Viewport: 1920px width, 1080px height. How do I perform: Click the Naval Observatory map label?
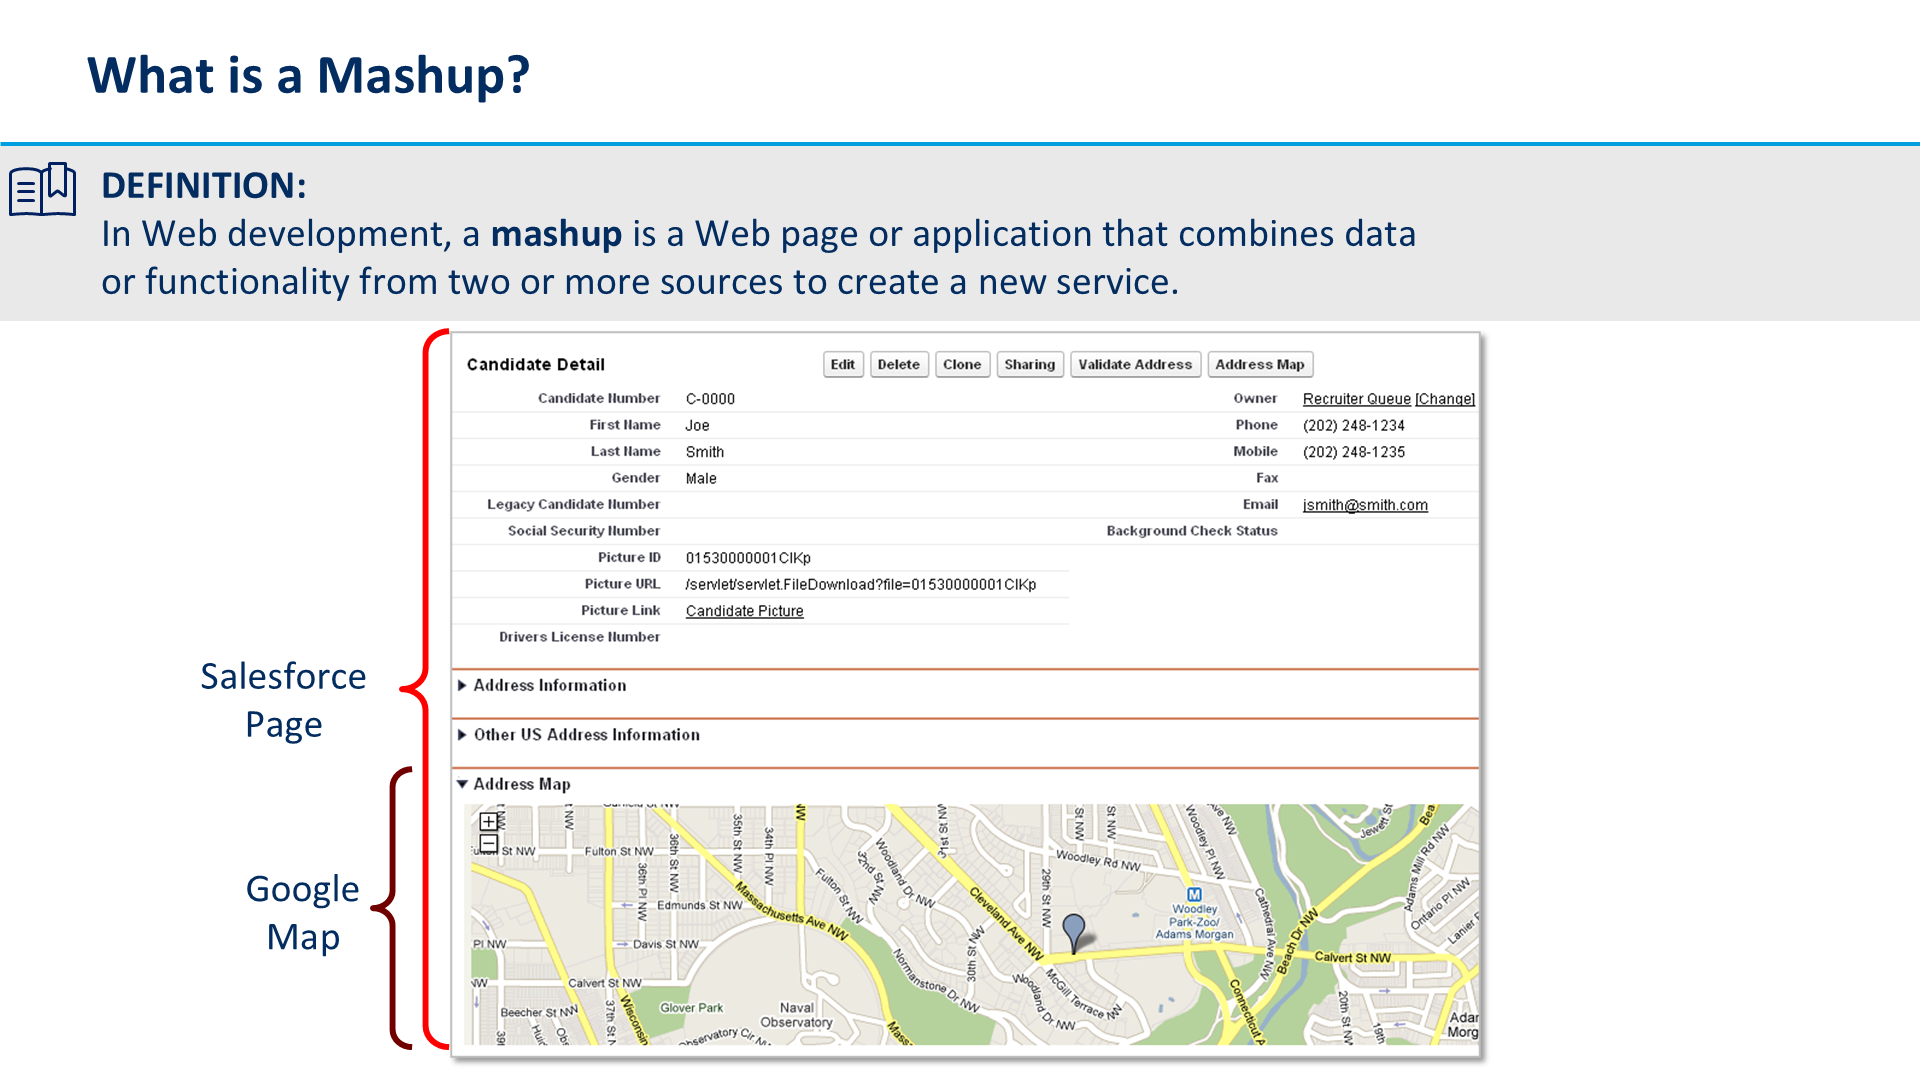796,1015
